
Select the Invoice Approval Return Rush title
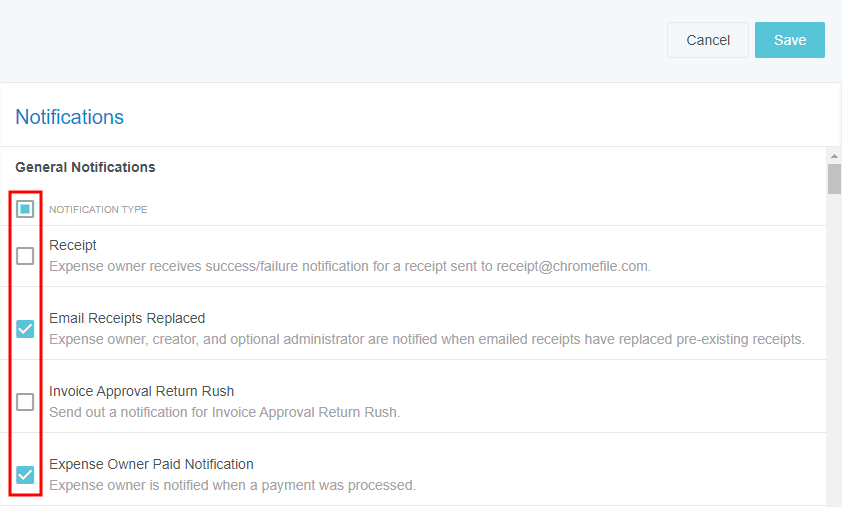(x=141, y=391)
